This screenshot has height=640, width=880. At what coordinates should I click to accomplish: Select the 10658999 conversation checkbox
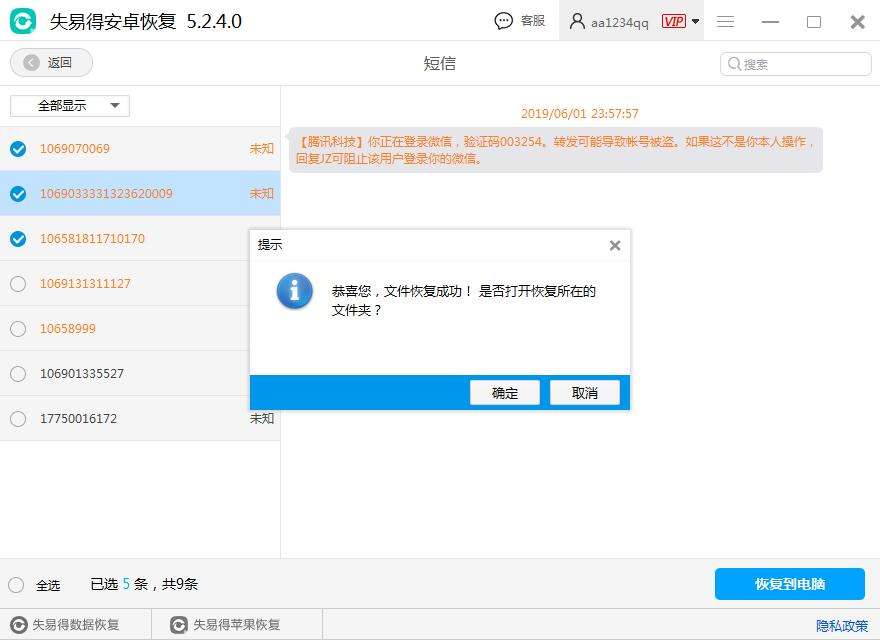click(x=18, y=328)
